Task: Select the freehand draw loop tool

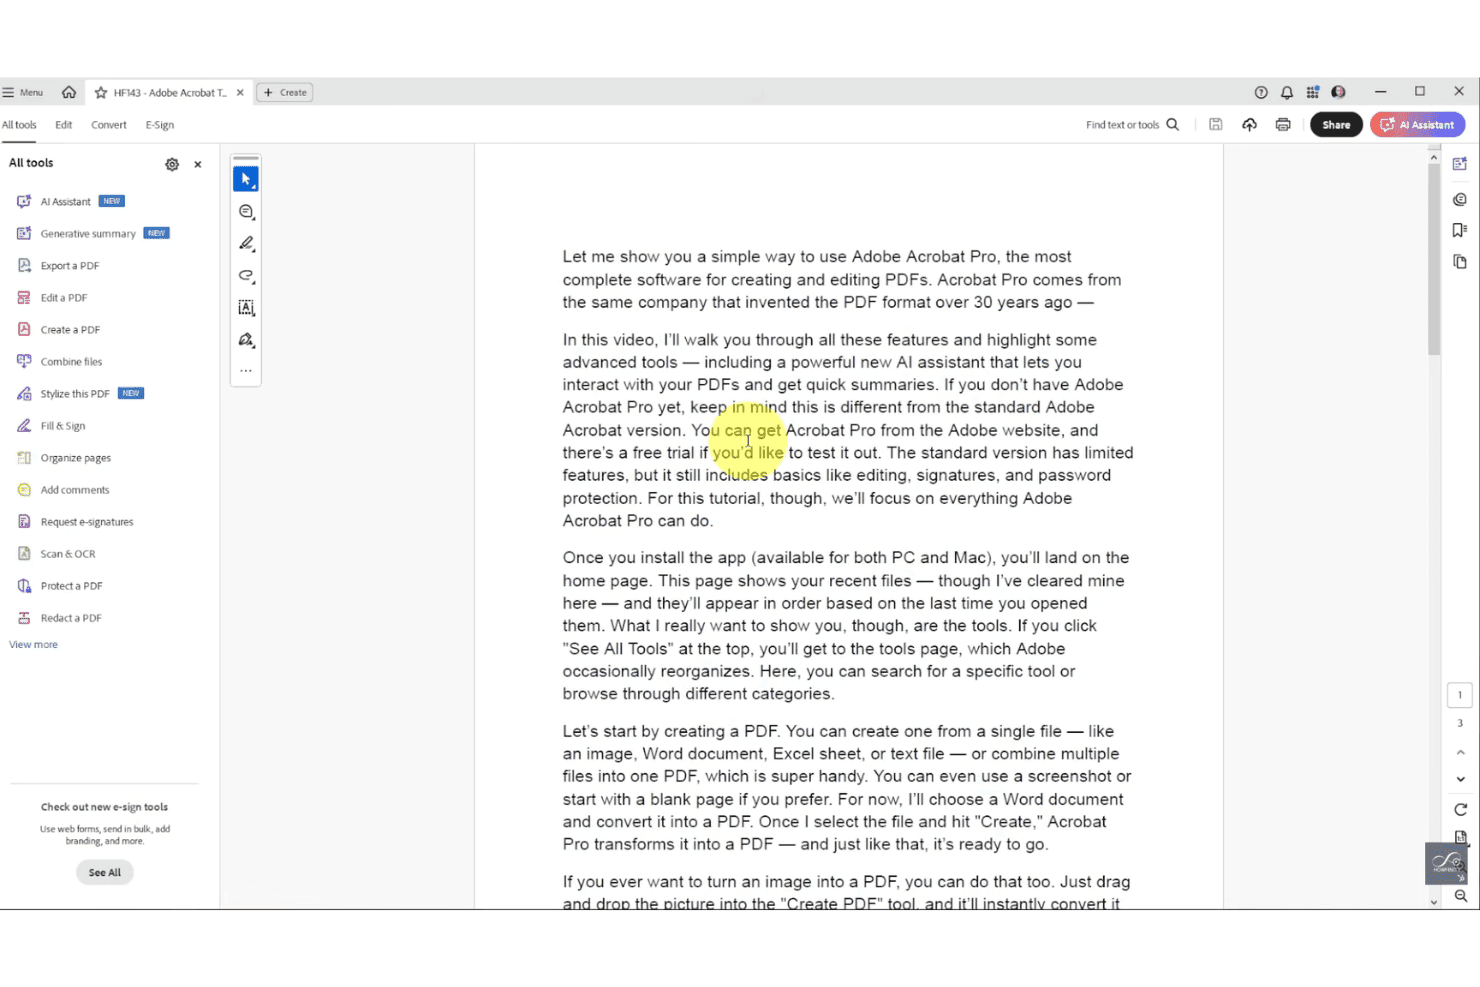Action: tap(246, 276)
